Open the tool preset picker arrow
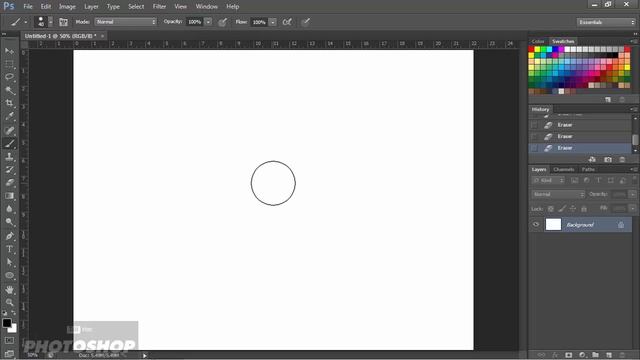 point(26,22)
